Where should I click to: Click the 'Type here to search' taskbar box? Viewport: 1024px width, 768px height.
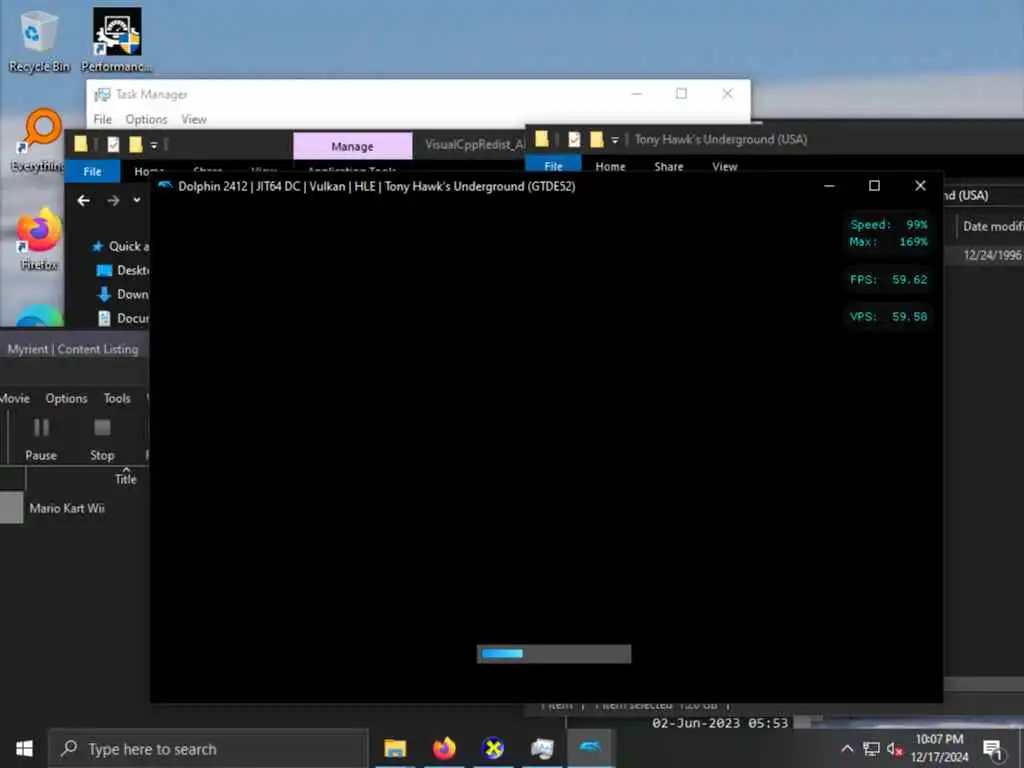click(209, 748)
